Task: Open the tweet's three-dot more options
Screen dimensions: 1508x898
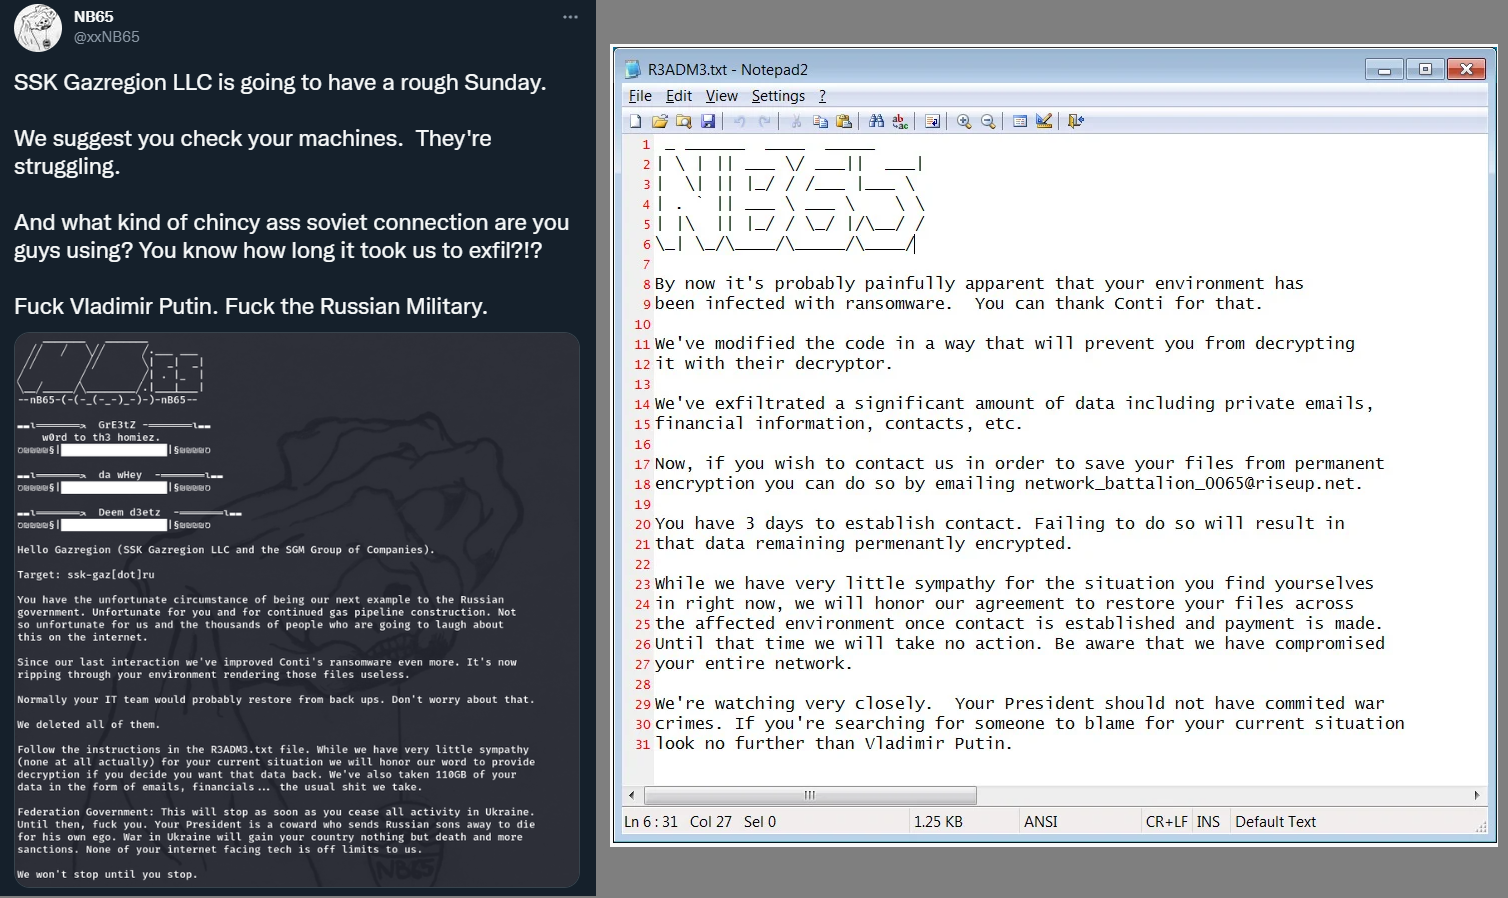Action: (x=570, y=17)
